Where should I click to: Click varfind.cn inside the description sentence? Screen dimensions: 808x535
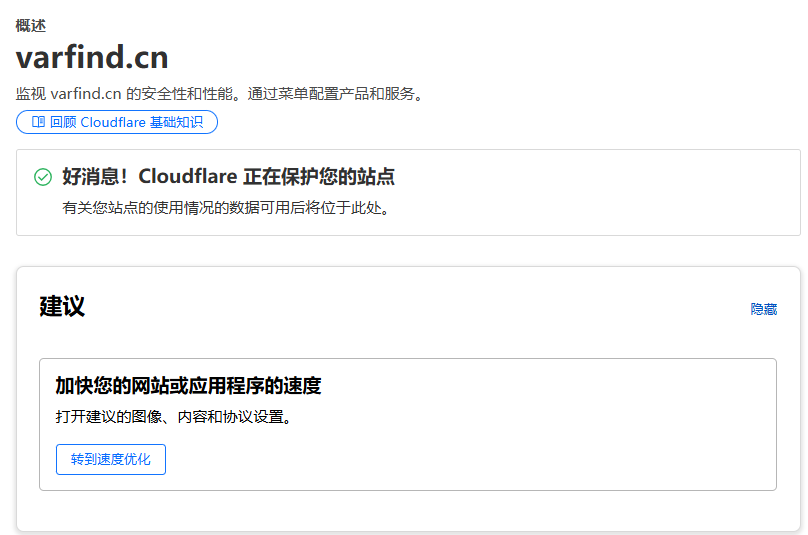tap(85, 94)
